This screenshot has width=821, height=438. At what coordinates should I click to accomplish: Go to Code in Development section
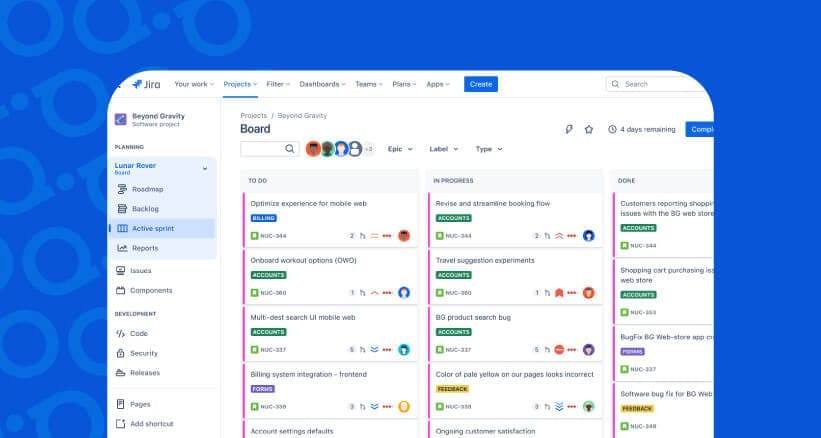click(139, 333)
